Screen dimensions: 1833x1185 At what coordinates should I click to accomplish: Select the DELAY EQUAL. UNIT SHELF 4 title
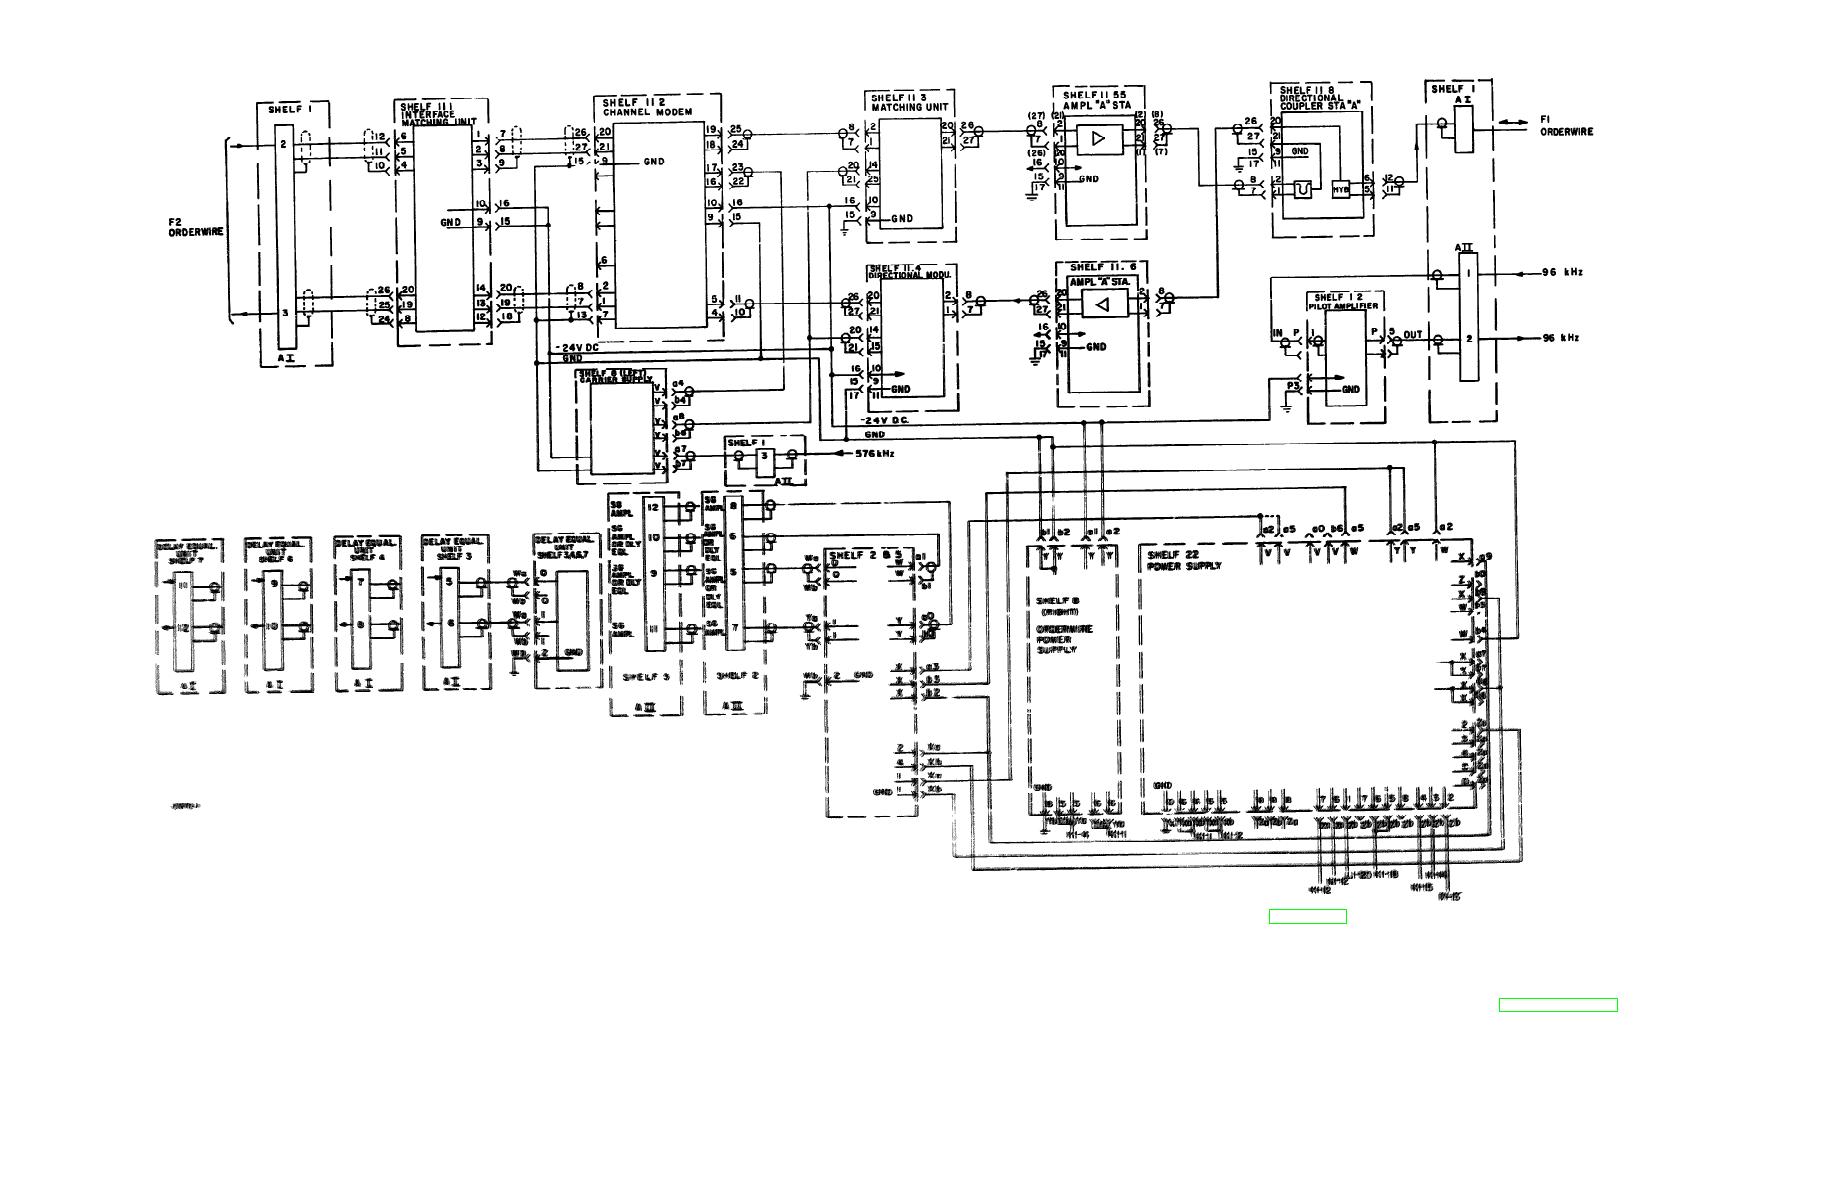[x=368, y=549]
